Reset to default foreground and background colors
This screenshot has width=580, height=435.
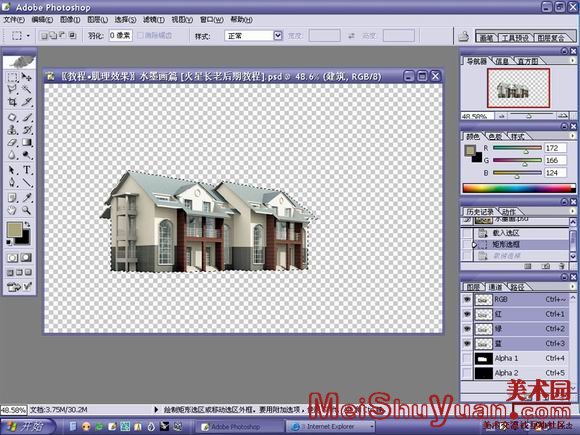click(9, 243)
